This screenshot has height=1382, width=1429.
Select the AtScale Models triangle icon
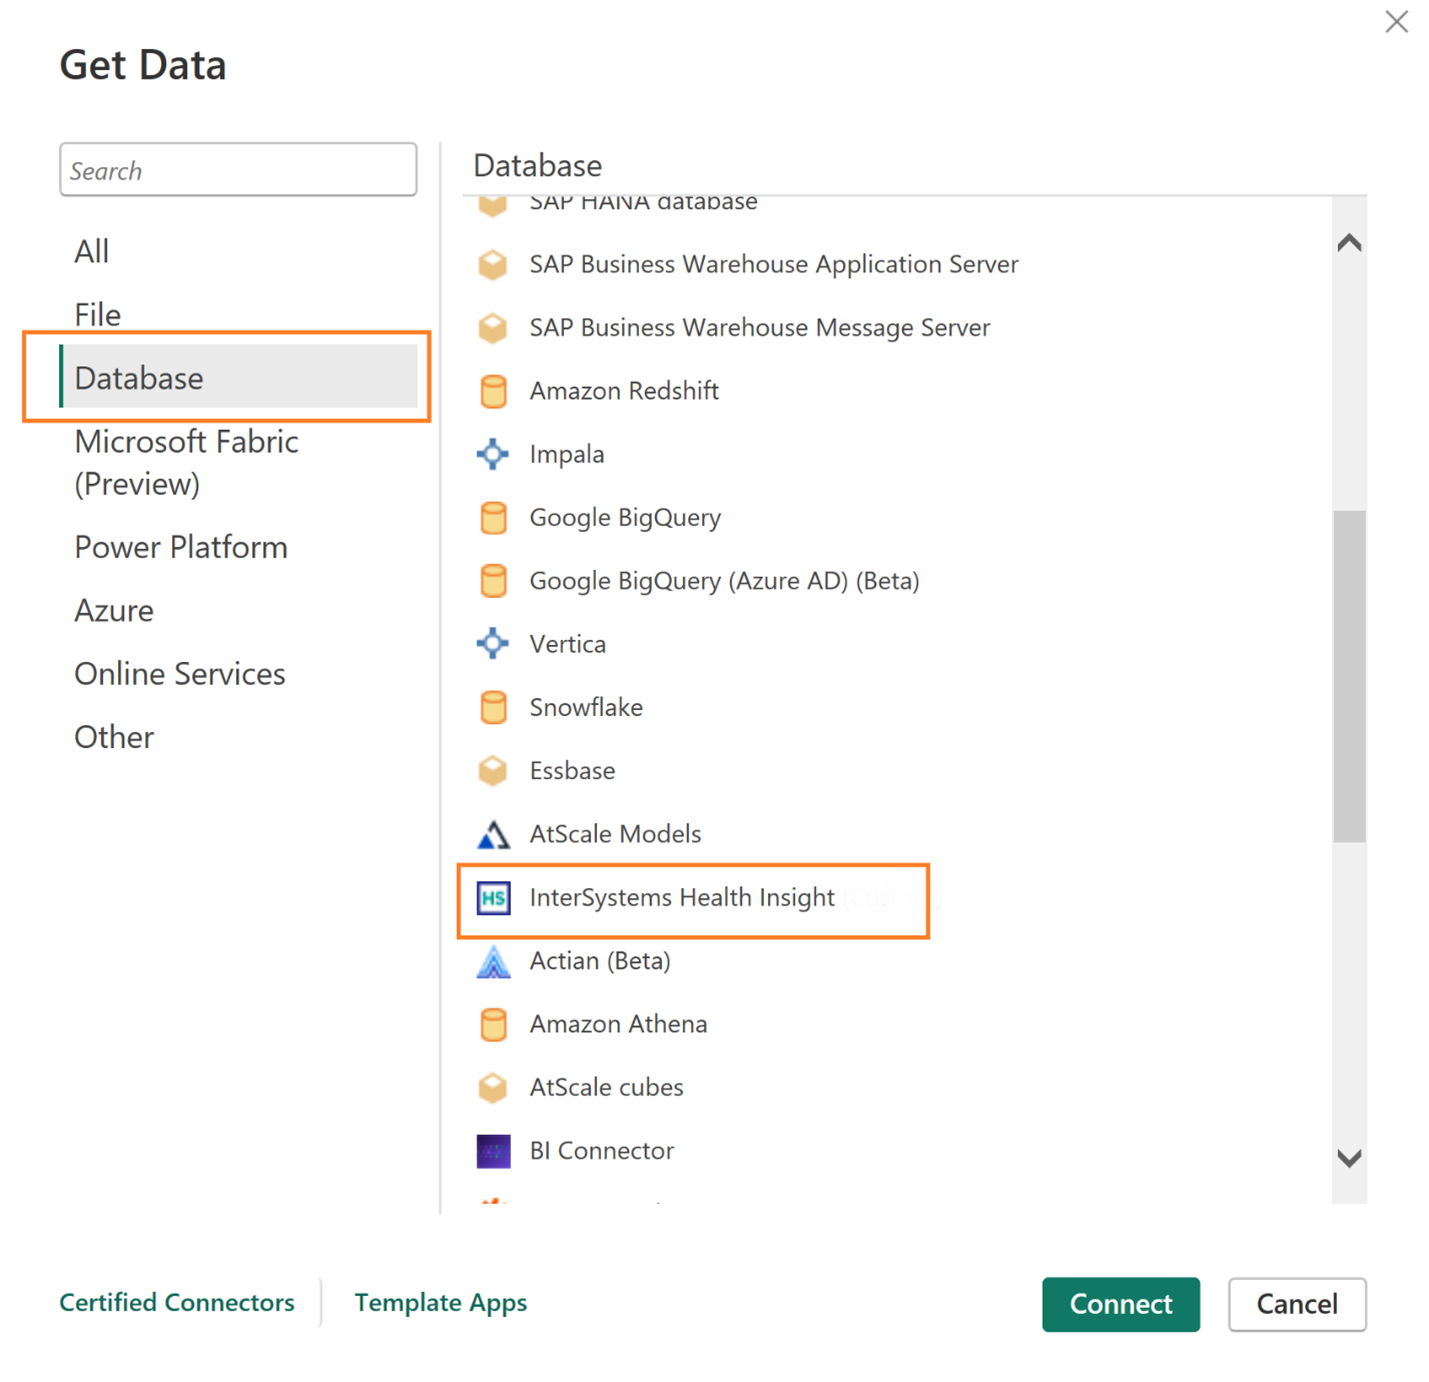click(x=493, y=834)
